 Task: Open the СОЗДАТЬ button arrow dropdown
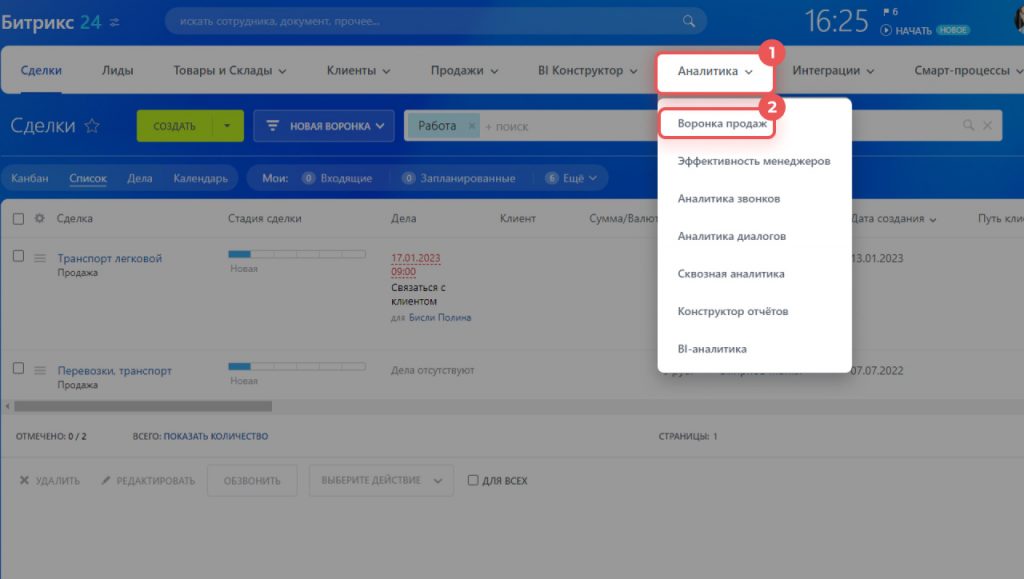pyautogui.click(x=227, y=125)
